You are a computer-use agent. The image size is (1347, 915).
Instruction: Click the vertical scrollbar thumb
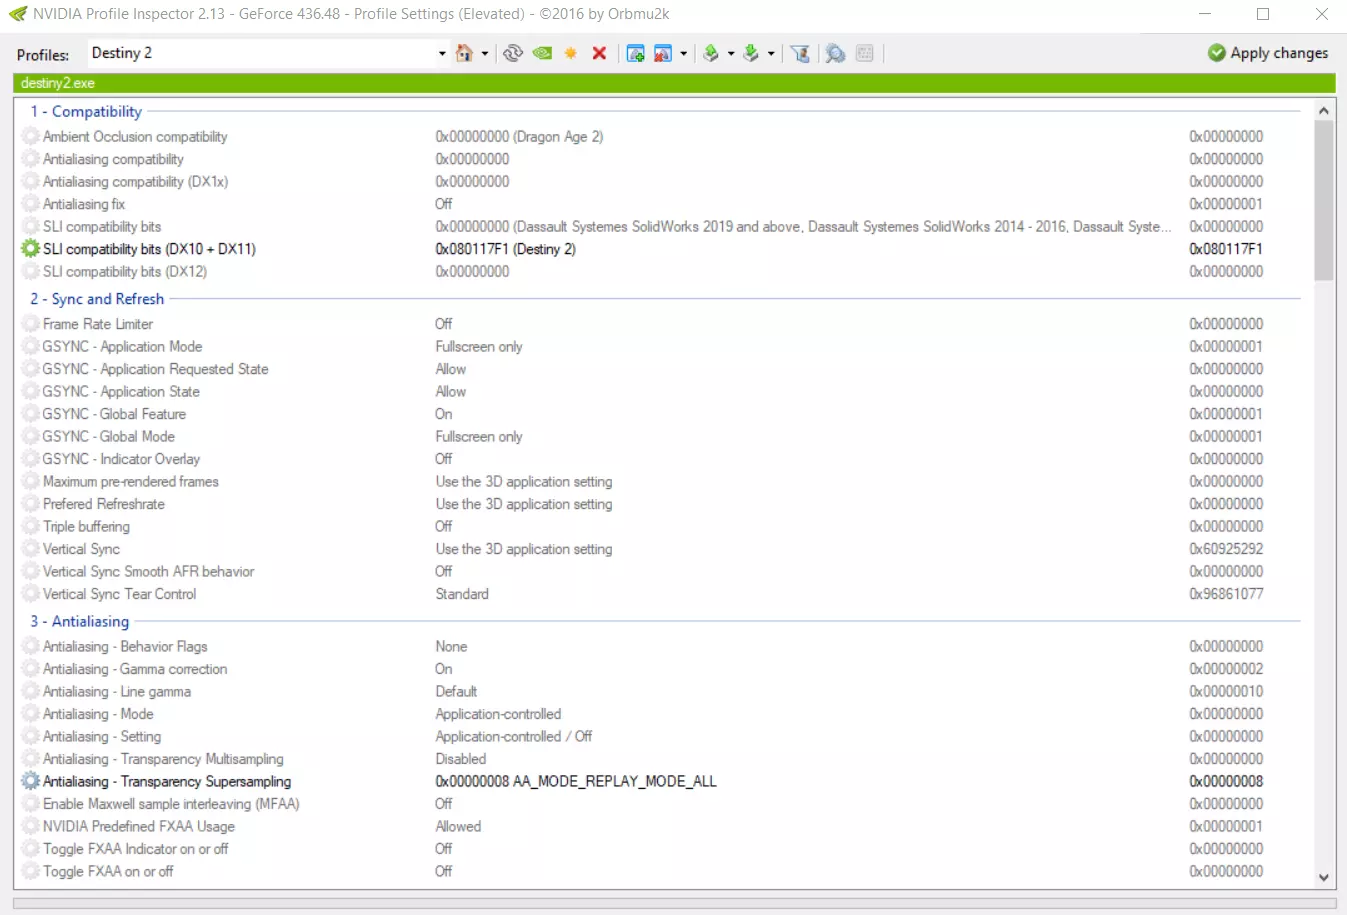(x=1324, y=201)
